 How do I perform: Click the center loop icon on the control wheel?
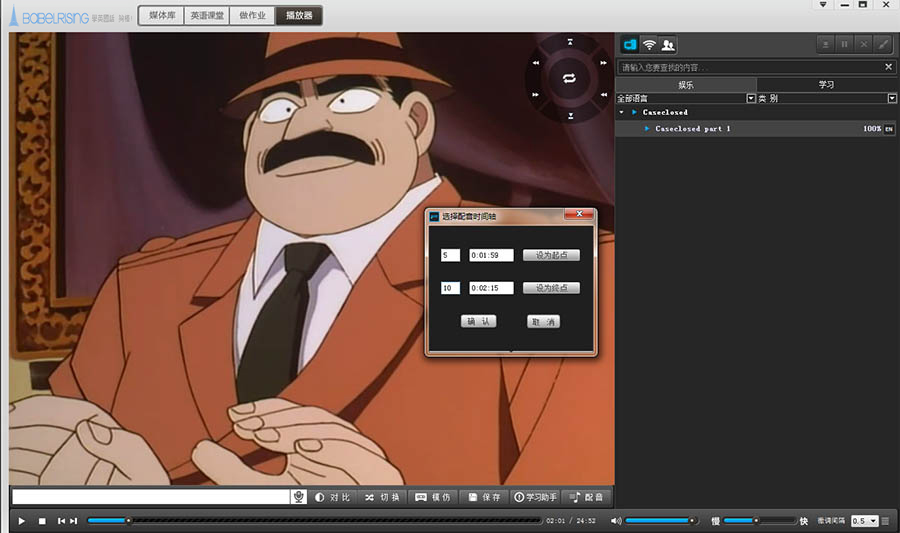569,79
